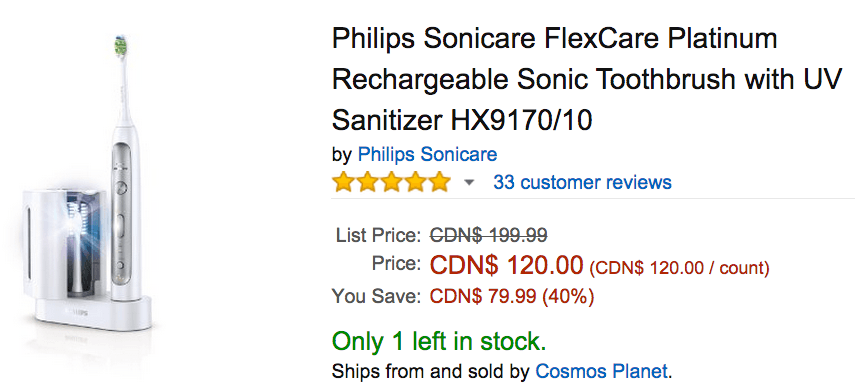This screenshot has height=392, width=855.
Task: Click the green brush head in photo
Action: [121, 46]
